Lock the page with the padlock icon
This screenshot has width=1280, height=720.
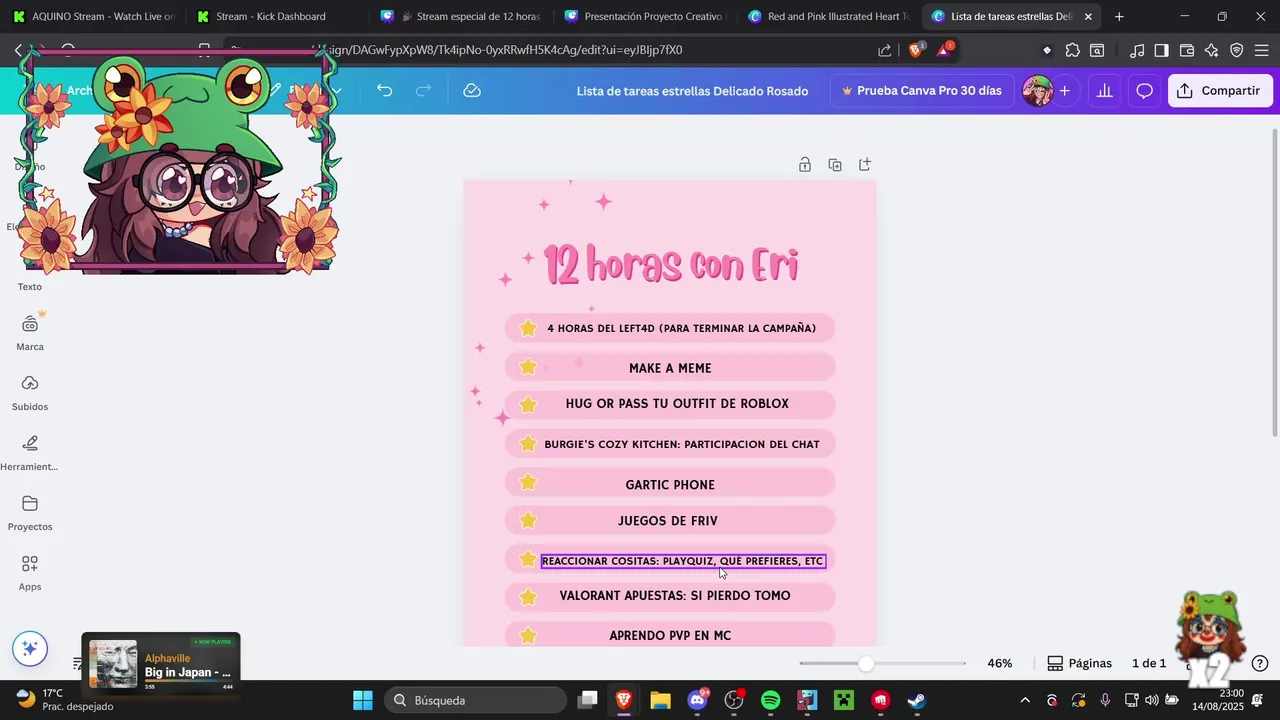pyautogui.click(x=805, y=165)
